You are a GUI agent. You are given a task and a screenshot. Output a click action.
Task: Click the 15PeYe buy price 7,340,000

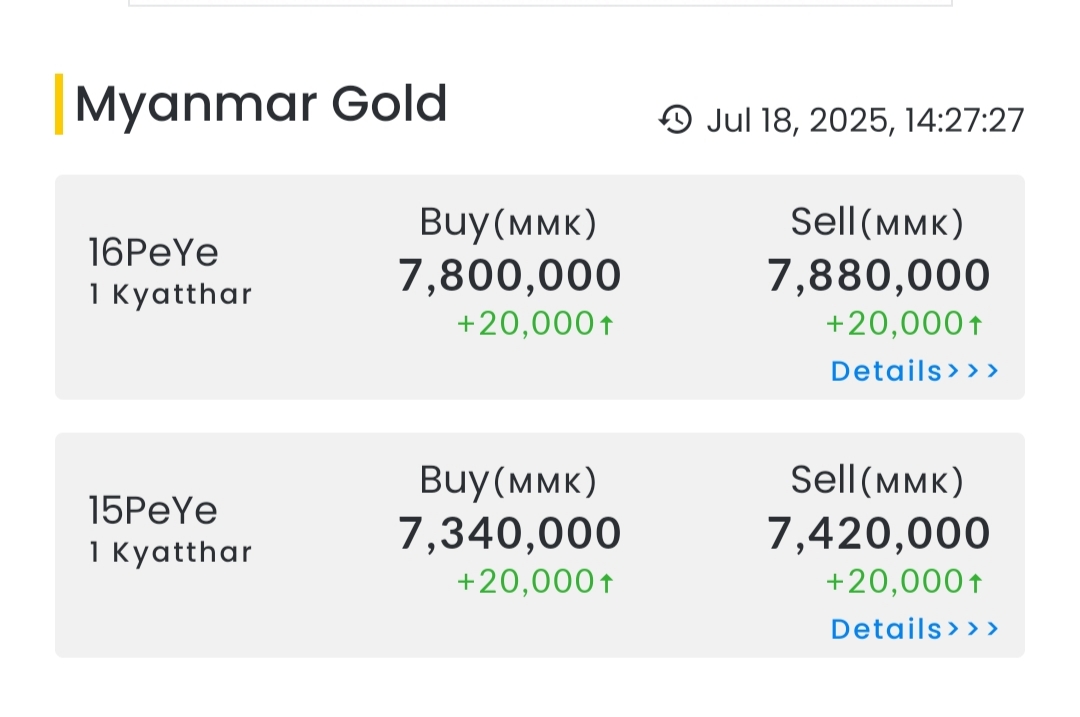click(510, 533)
